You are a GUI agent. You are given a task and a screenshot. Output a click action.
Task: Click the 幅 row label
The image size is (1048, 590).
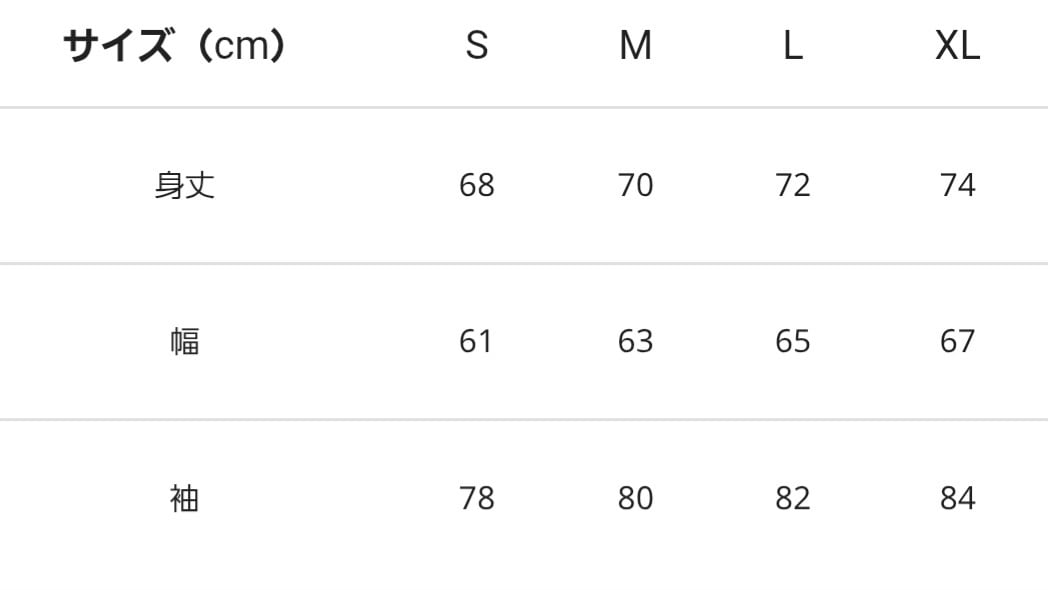click(185, 341)
